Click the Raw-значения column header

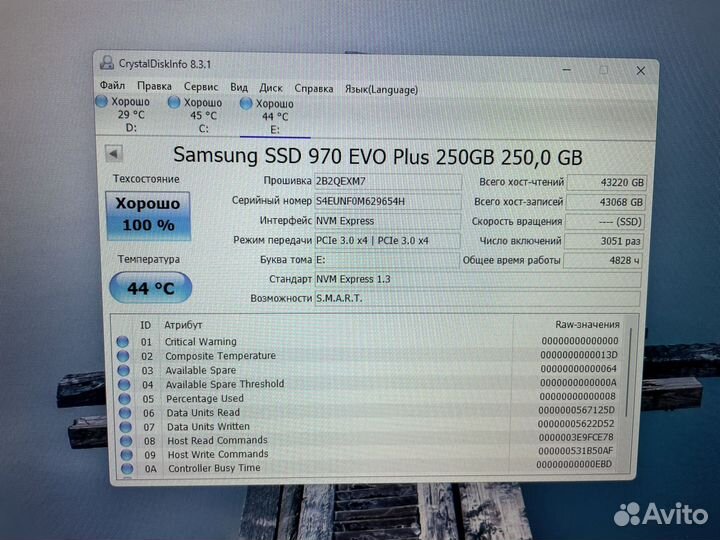click(587, 325)
